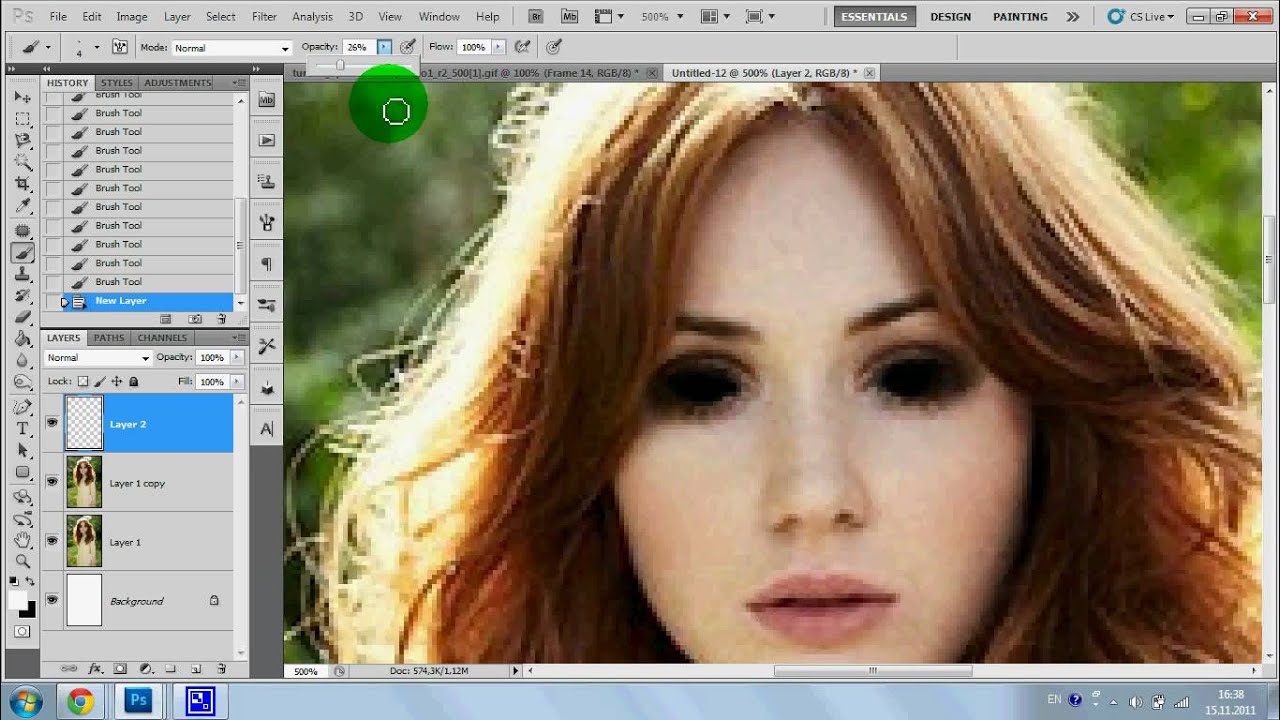
Task: Click the foreground color swatch
Action: click(18, 599)
